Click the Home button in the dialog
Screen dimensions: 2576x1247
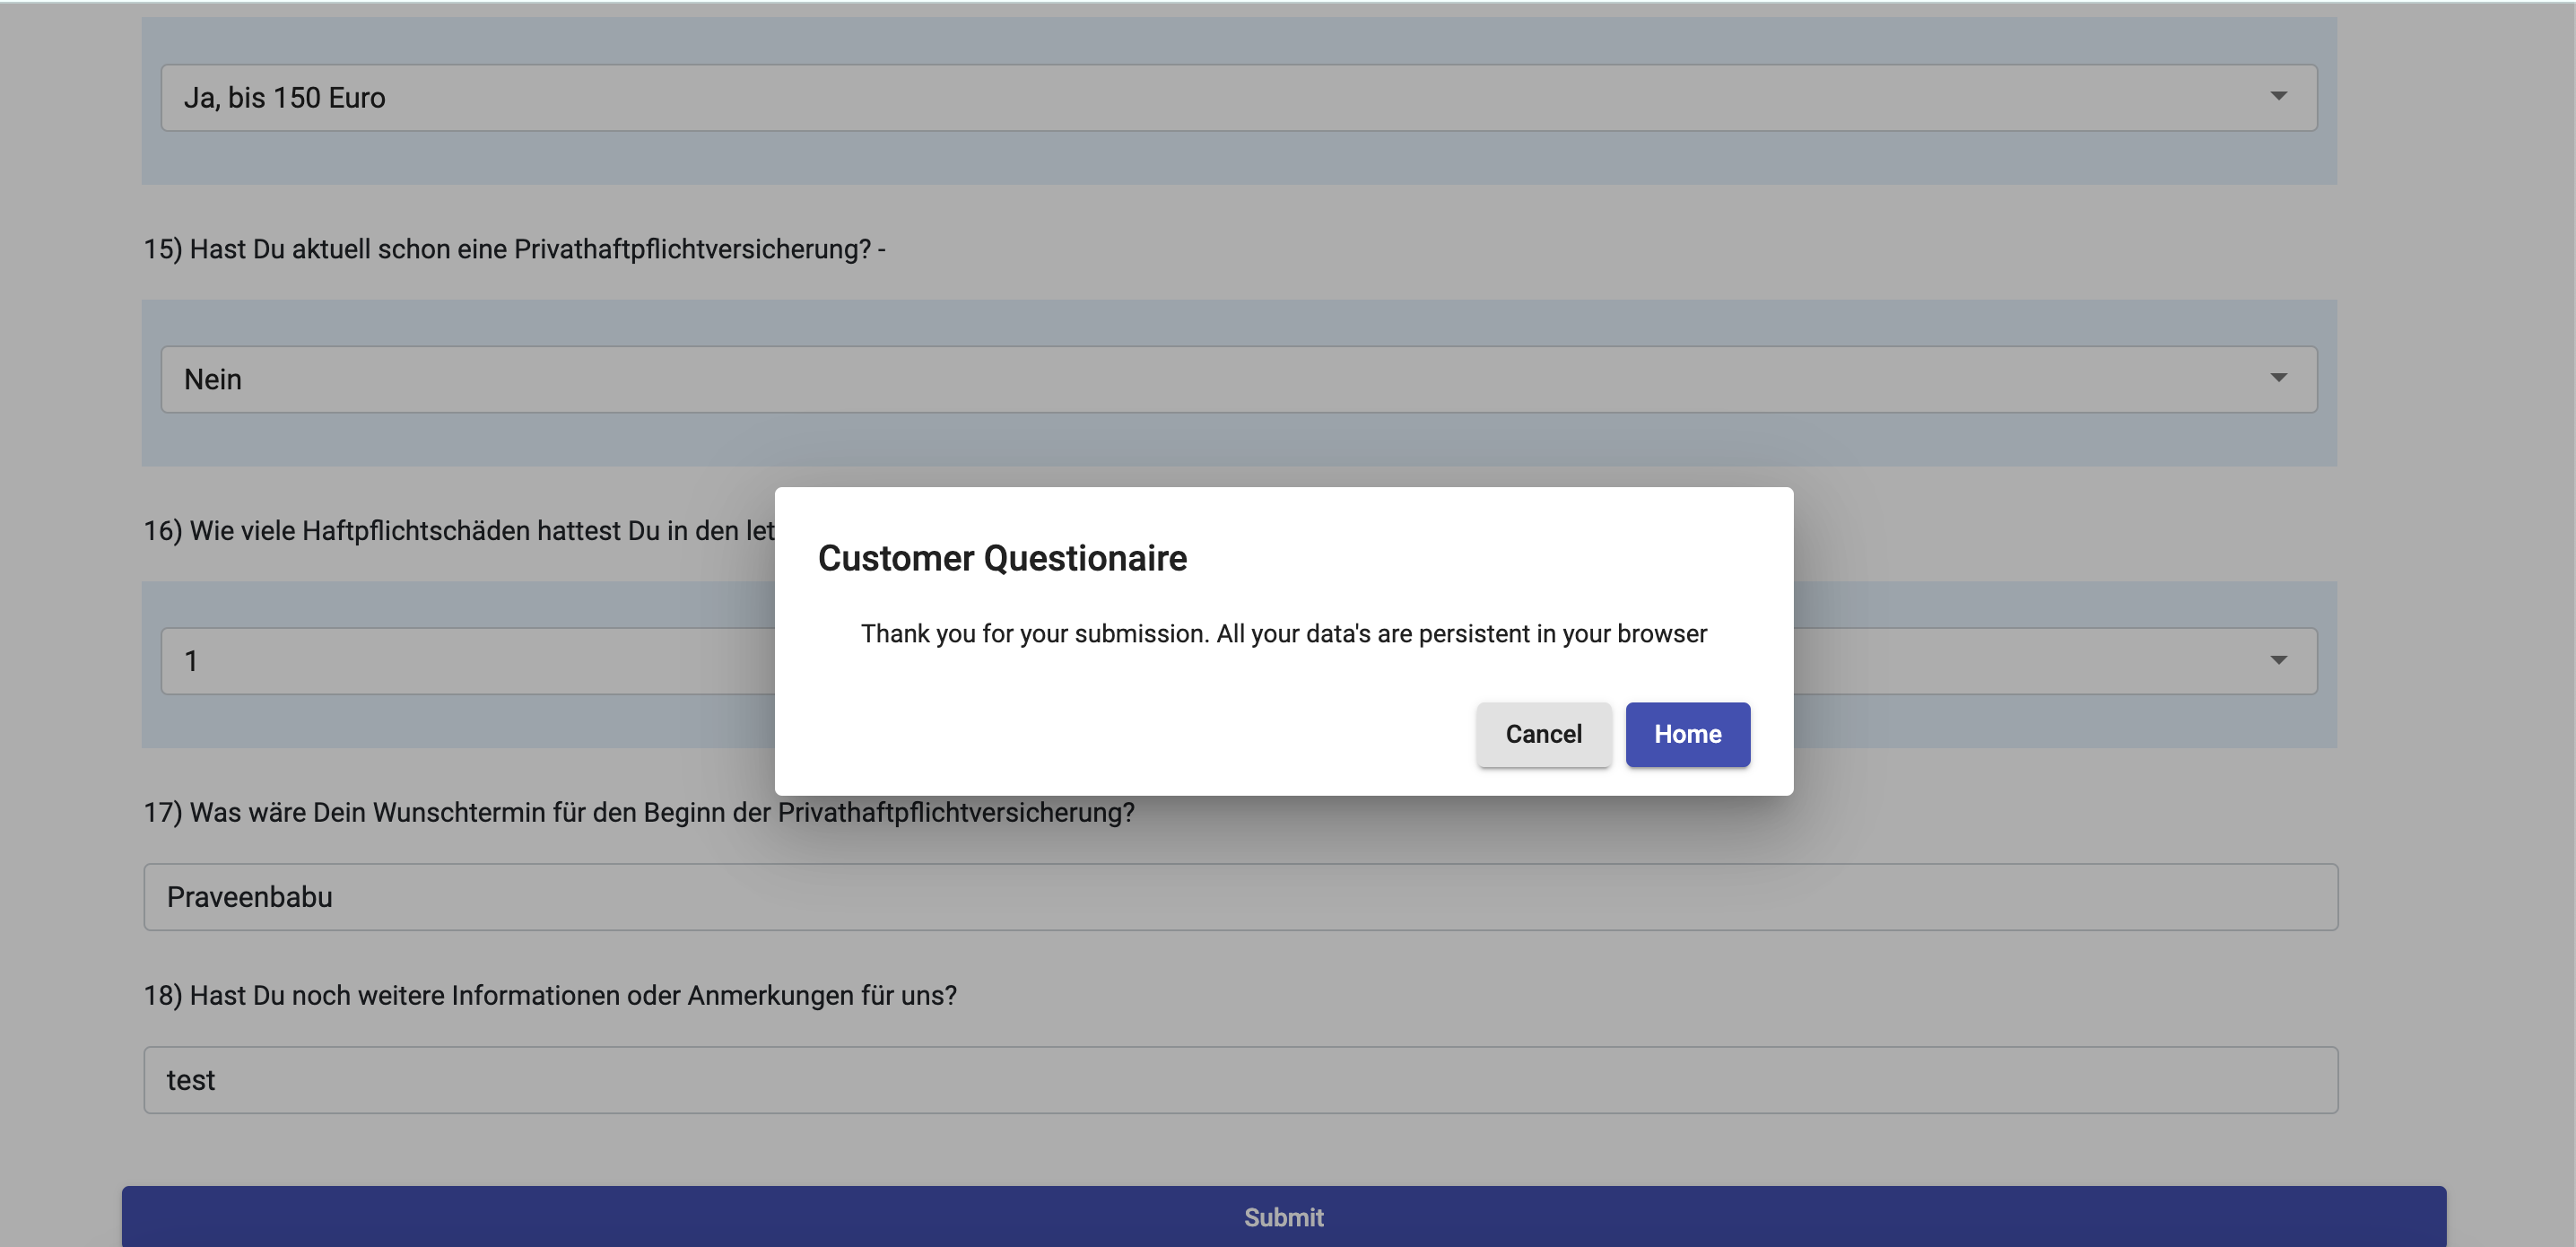click(1687, 734)
